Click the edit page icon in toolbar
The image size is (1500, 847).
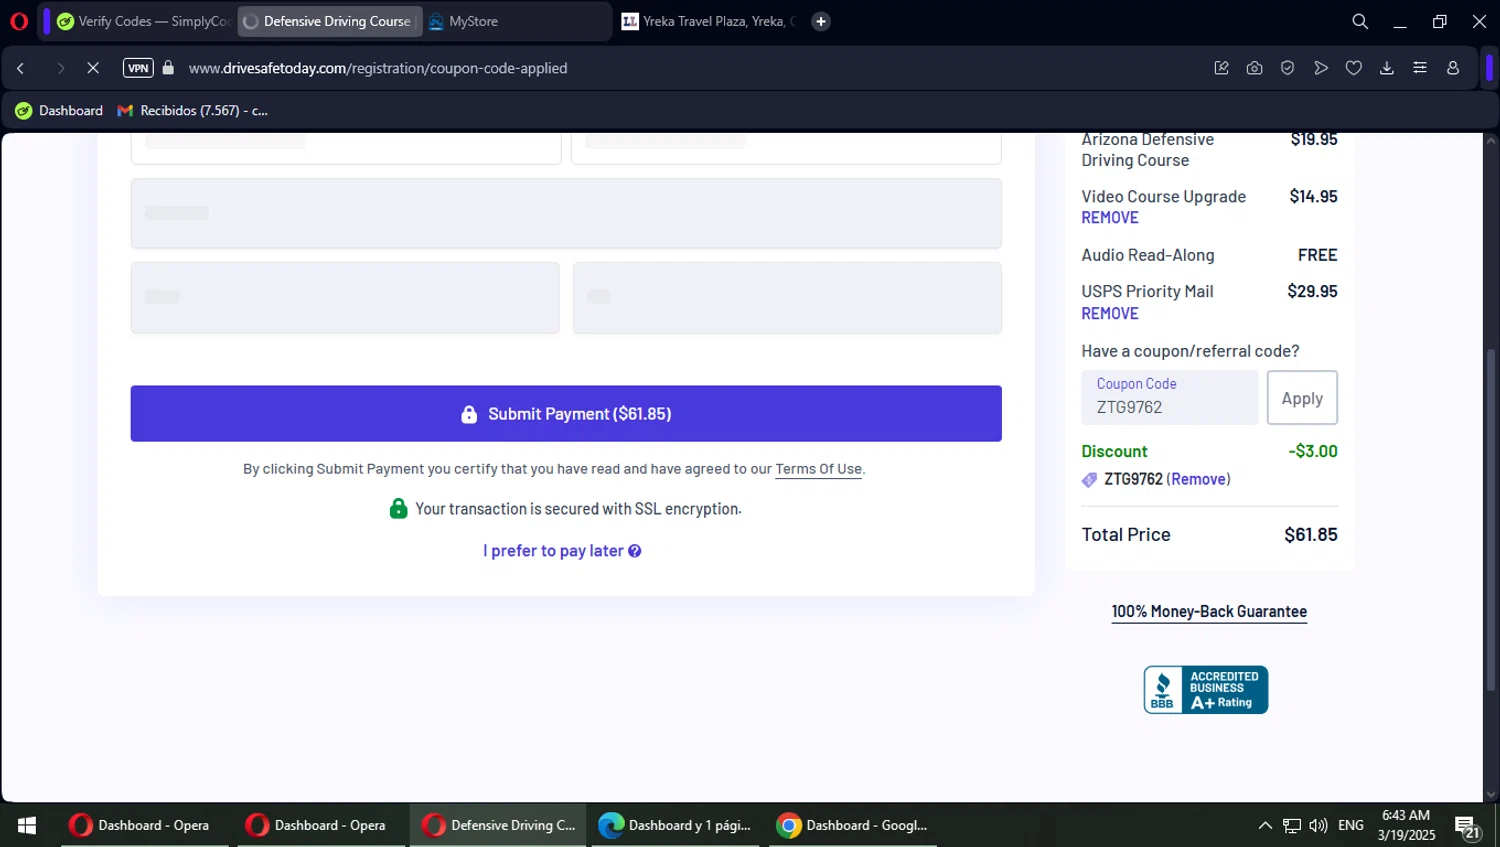[x=1221, y=68]
